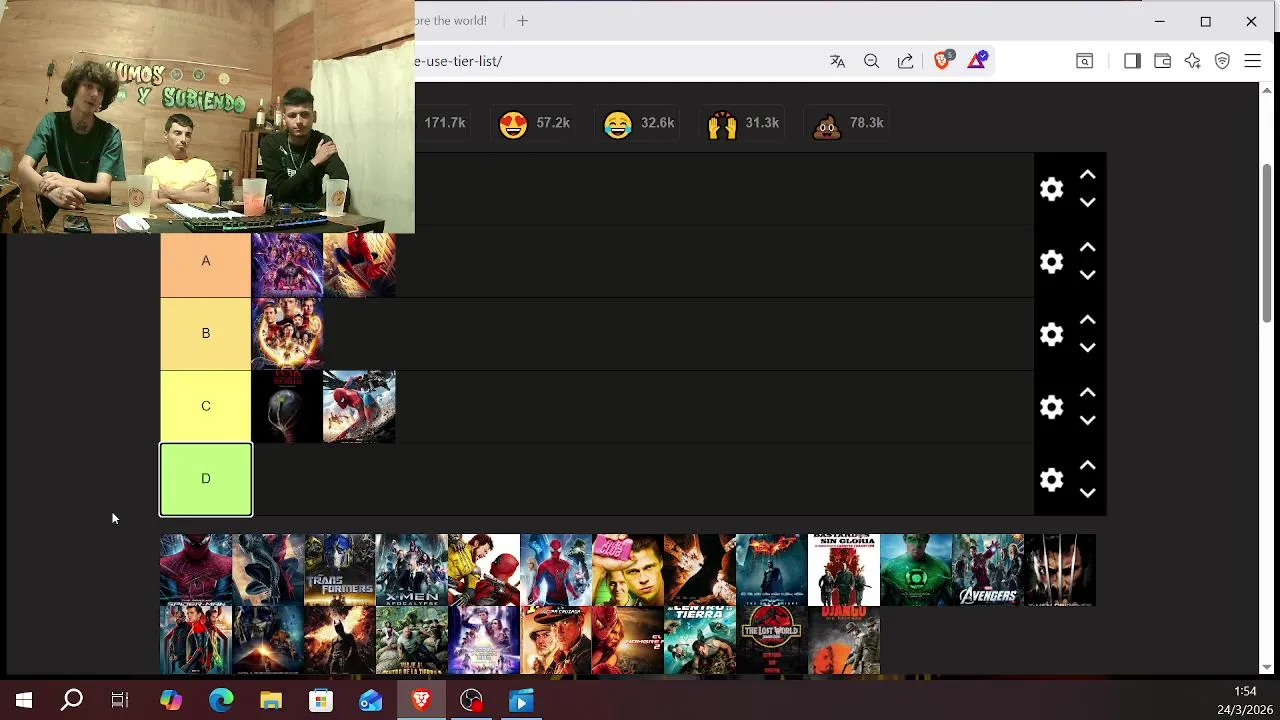The height and width of the screenshot is (720, 1280).
Task: Click the page vertical scrollbar thumb
Action: click(1267, 243)
